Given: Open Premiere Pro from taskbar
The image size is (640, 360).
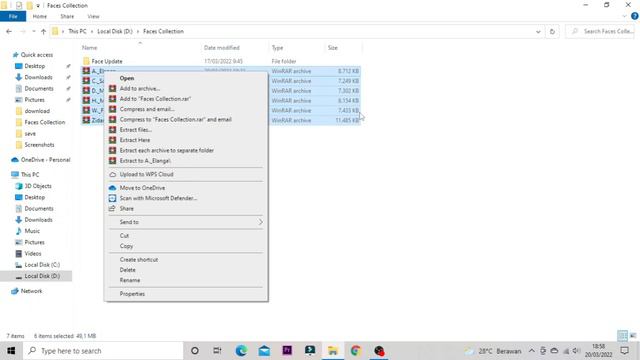Looking at the screenshot, I should (x=287, y=351).
